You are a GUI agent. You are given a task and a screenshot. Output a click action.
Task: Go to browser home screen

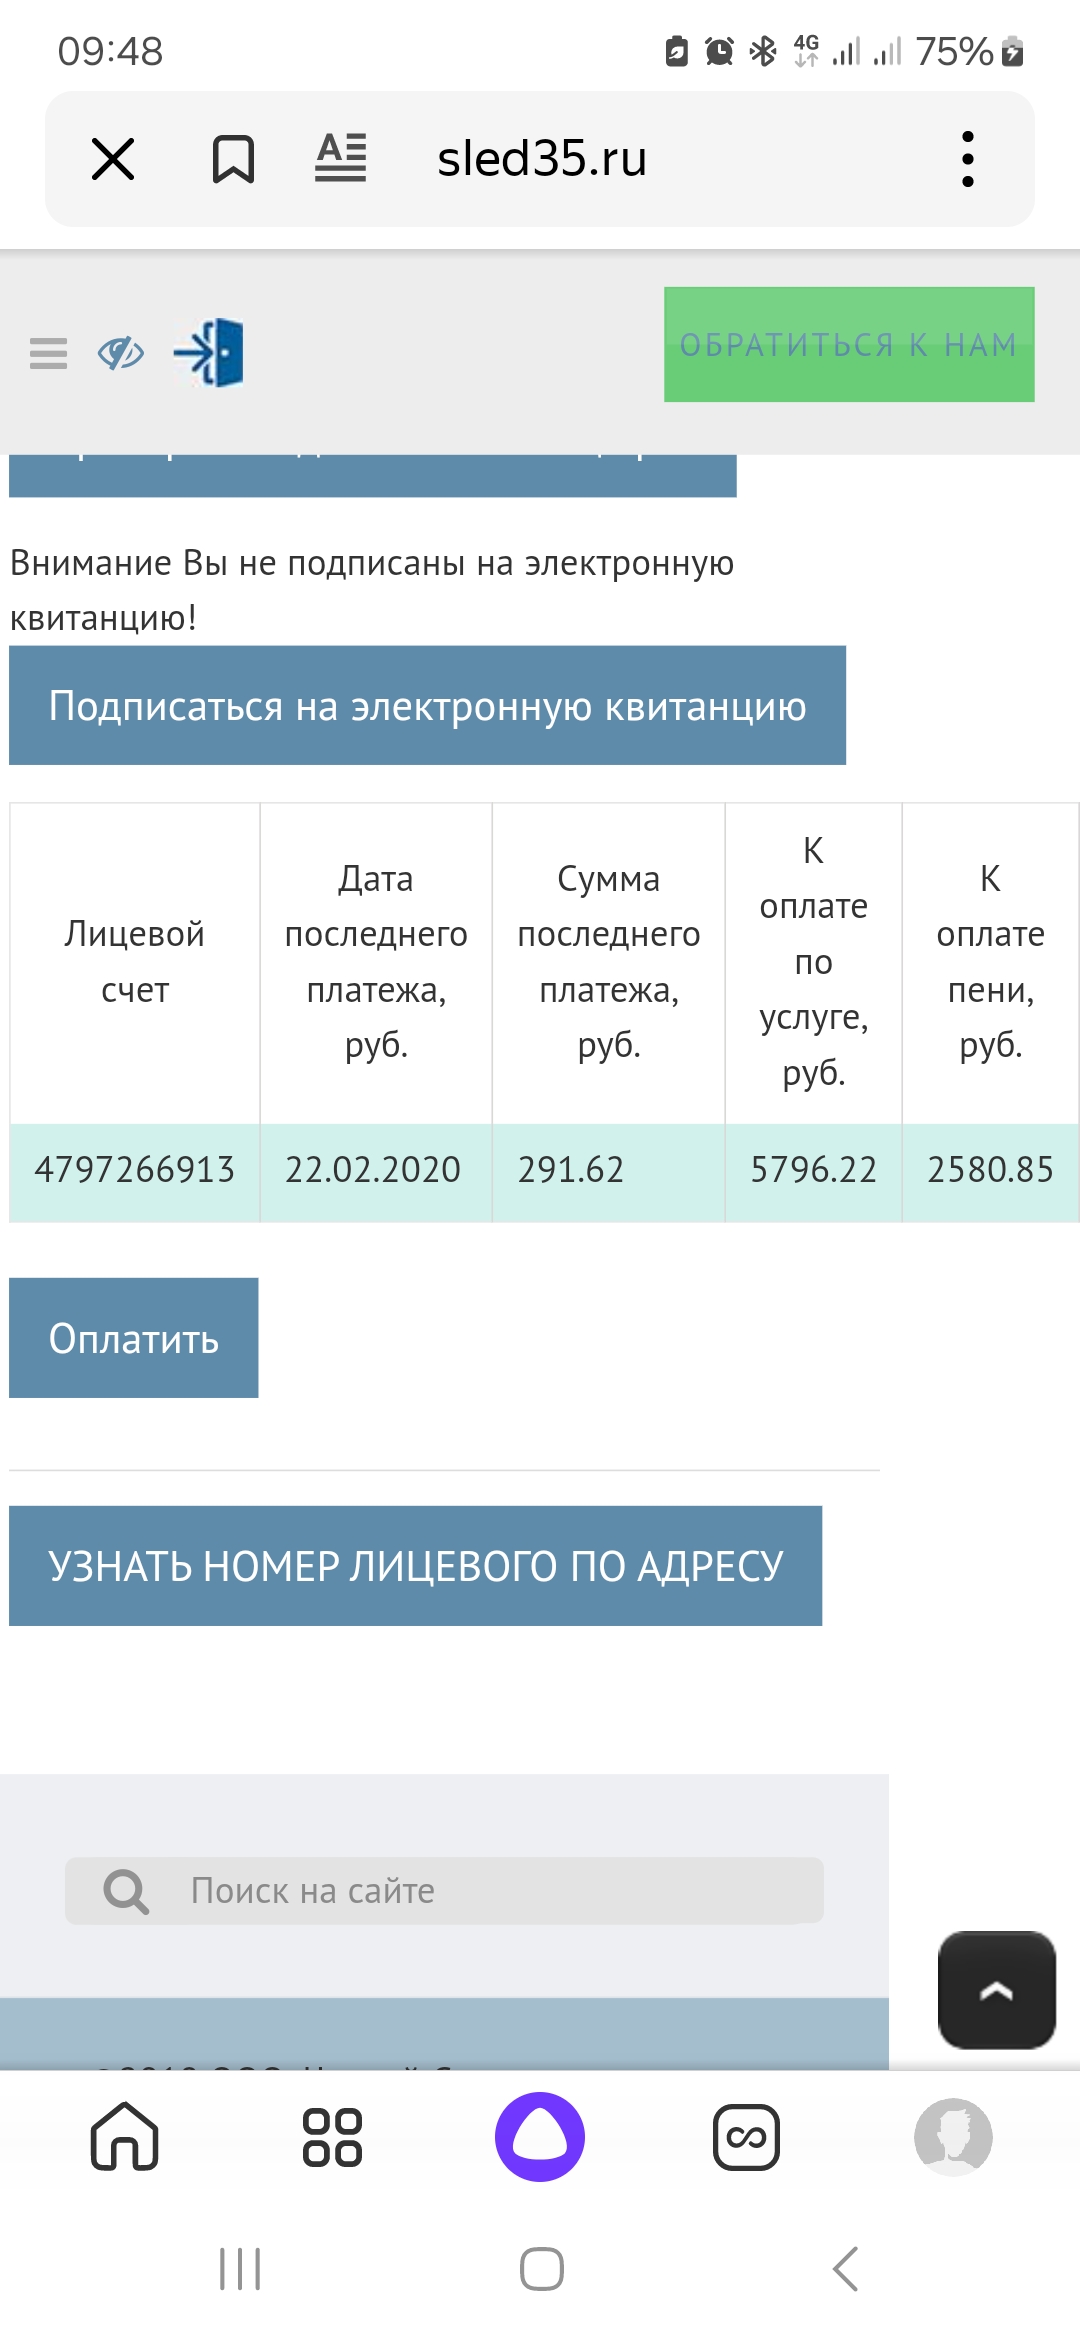pos(125,2137)
